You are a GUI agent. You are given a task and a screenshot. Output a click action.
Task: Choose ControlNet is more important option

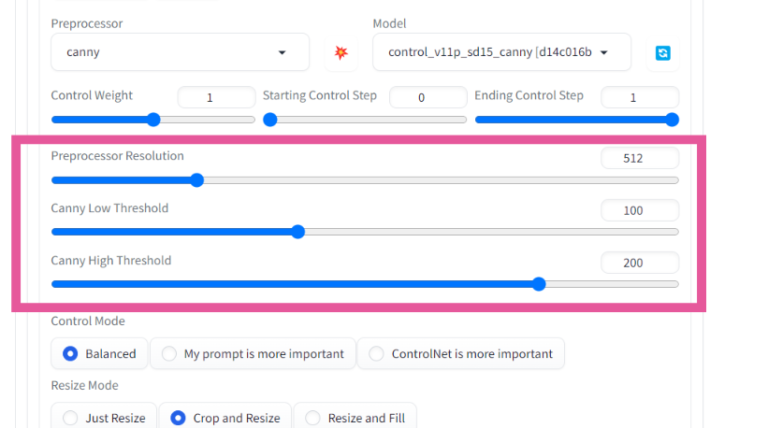click(460, 353)
